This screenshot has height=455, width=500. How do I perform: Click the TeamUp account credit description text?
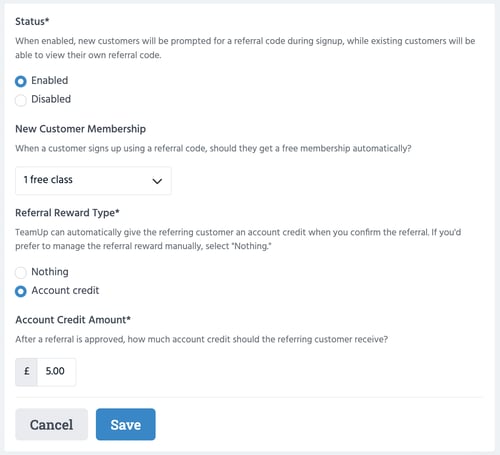point(238,239)
